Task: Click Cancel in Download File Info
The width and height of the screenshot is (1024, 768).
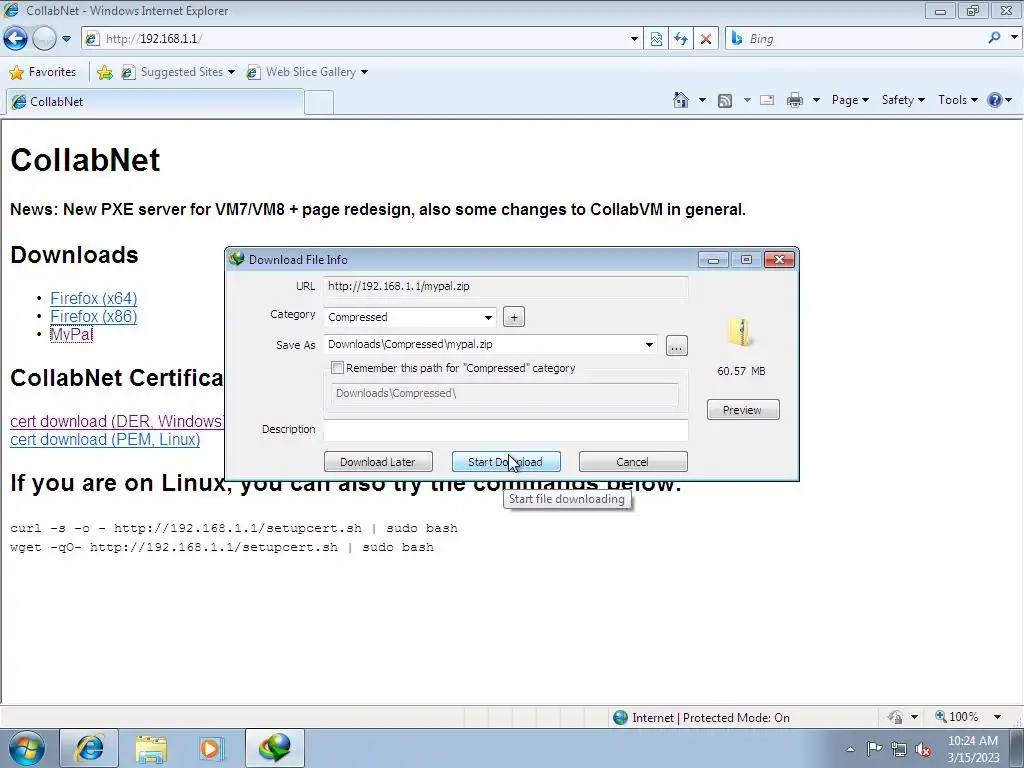Action: coord(633,462)
